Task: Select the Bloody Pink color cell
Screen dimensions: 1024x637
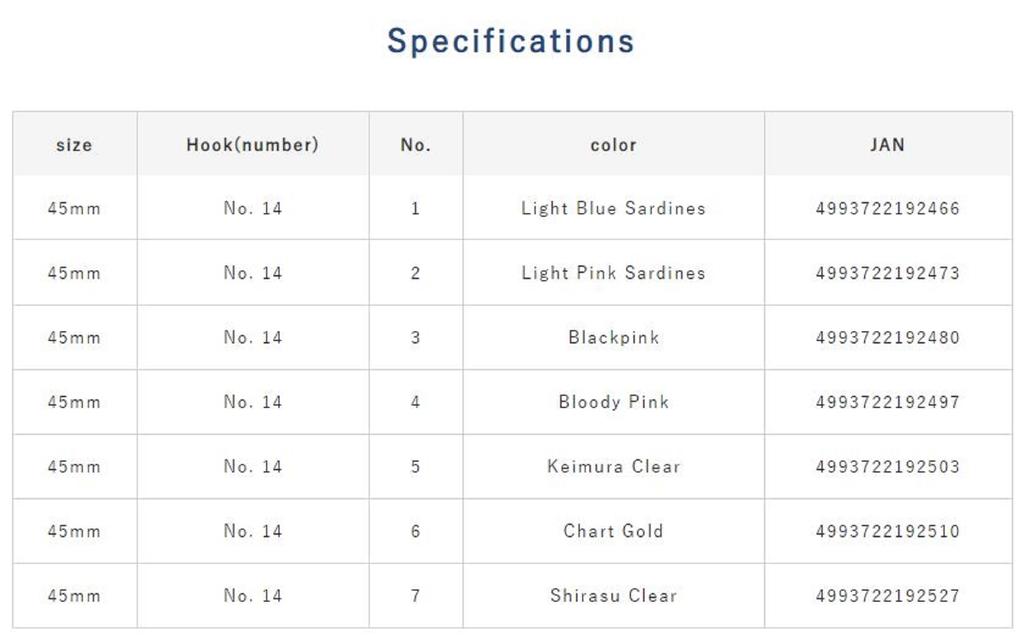Action: [x=613, y=402]
